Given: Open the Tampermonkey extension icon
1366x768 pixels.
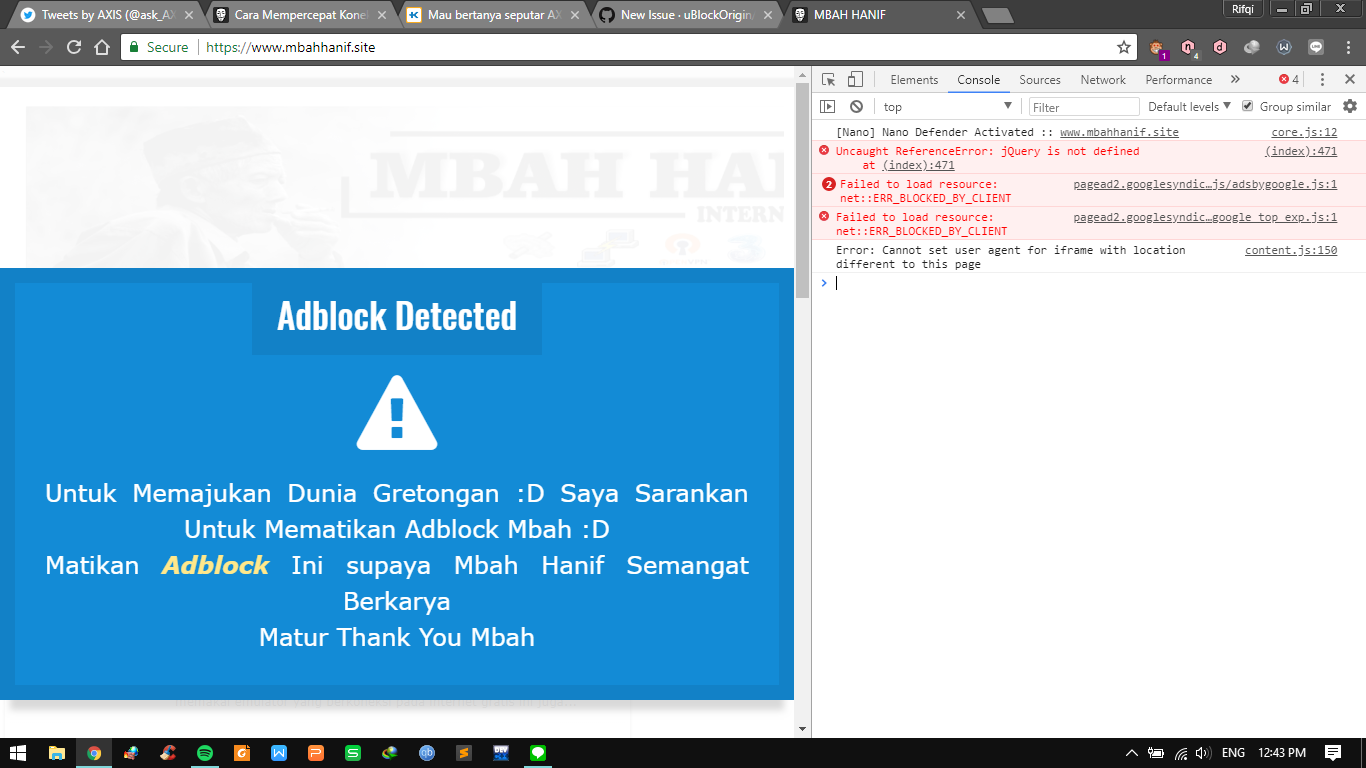Looking at the screenshot, I should tap(1156, 46).
